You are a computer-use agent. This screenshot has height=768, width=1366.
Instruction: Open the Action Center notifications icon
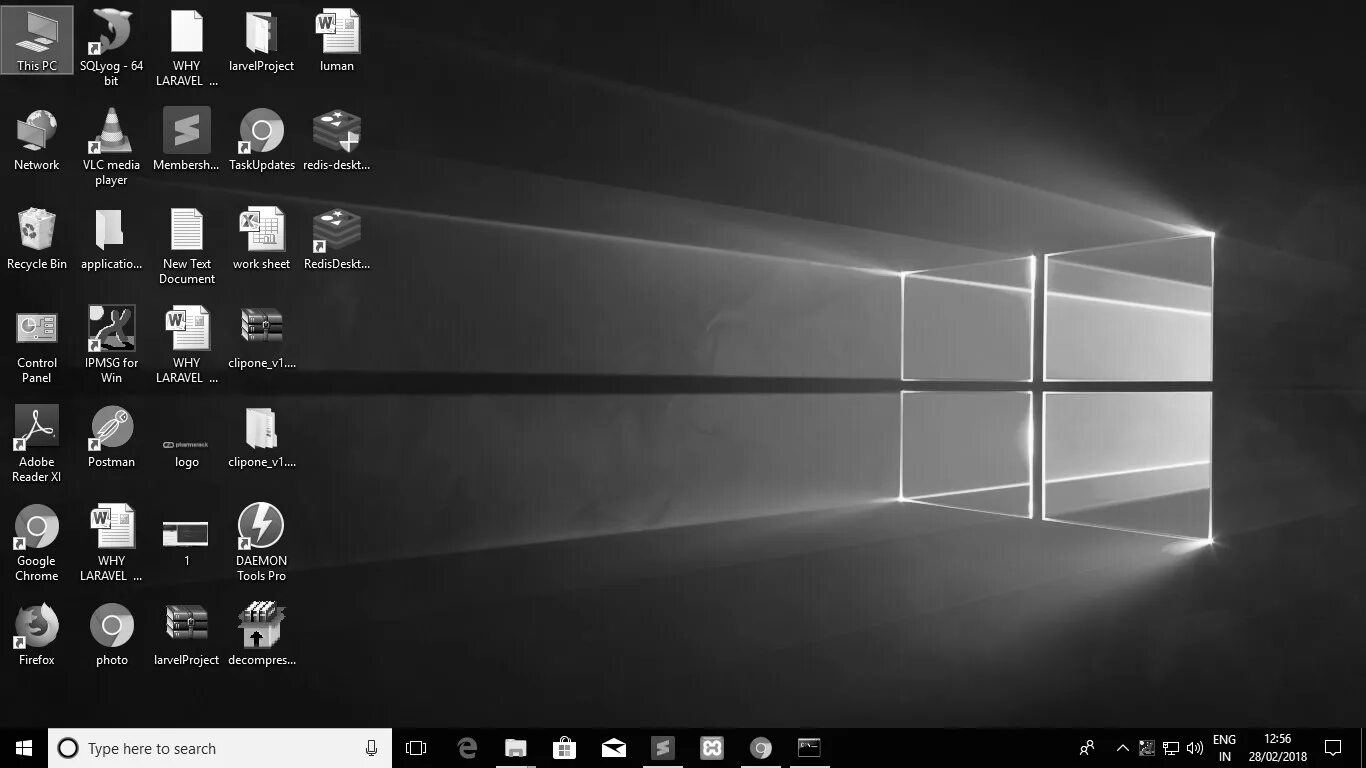tap(1333, 748)
